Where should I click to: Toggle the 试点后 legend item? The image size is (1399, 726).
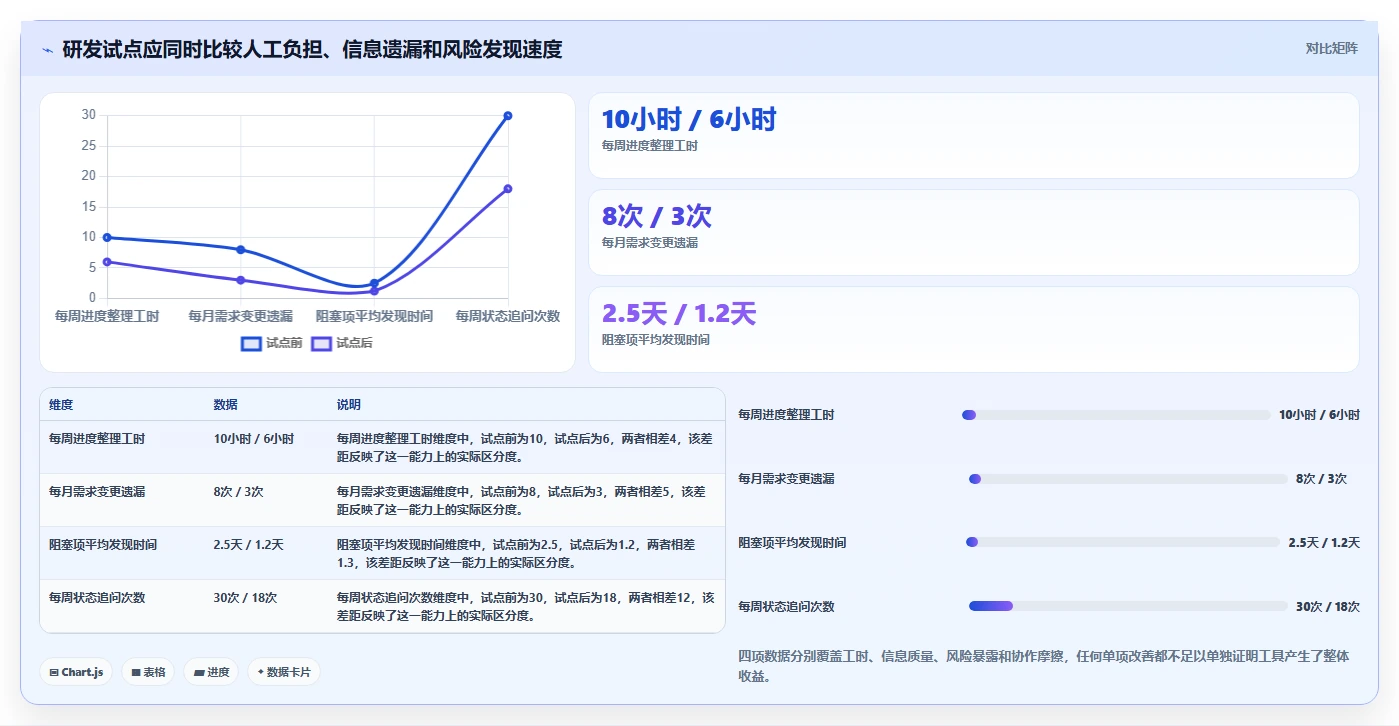(341, 343)
